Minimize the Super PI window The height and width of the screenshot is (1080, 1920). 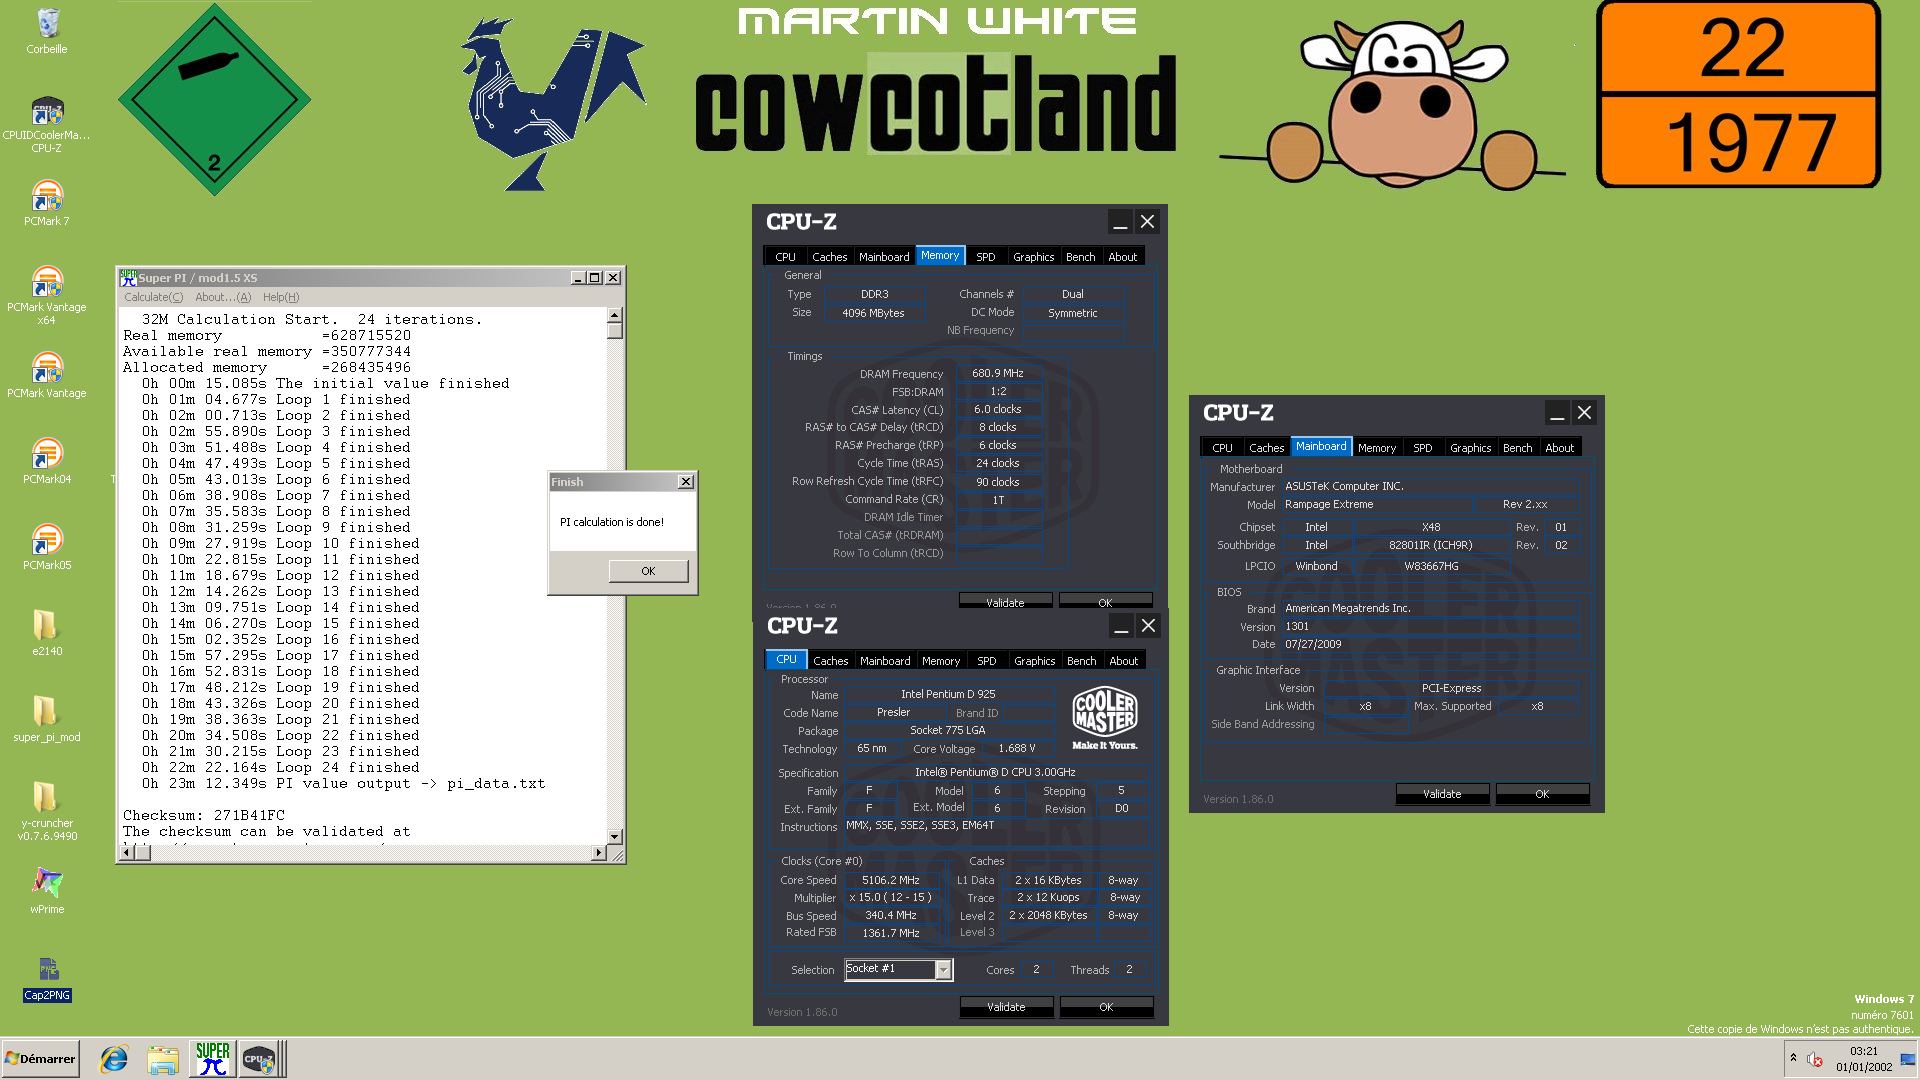pyautogui.click(x=577, y=278)
